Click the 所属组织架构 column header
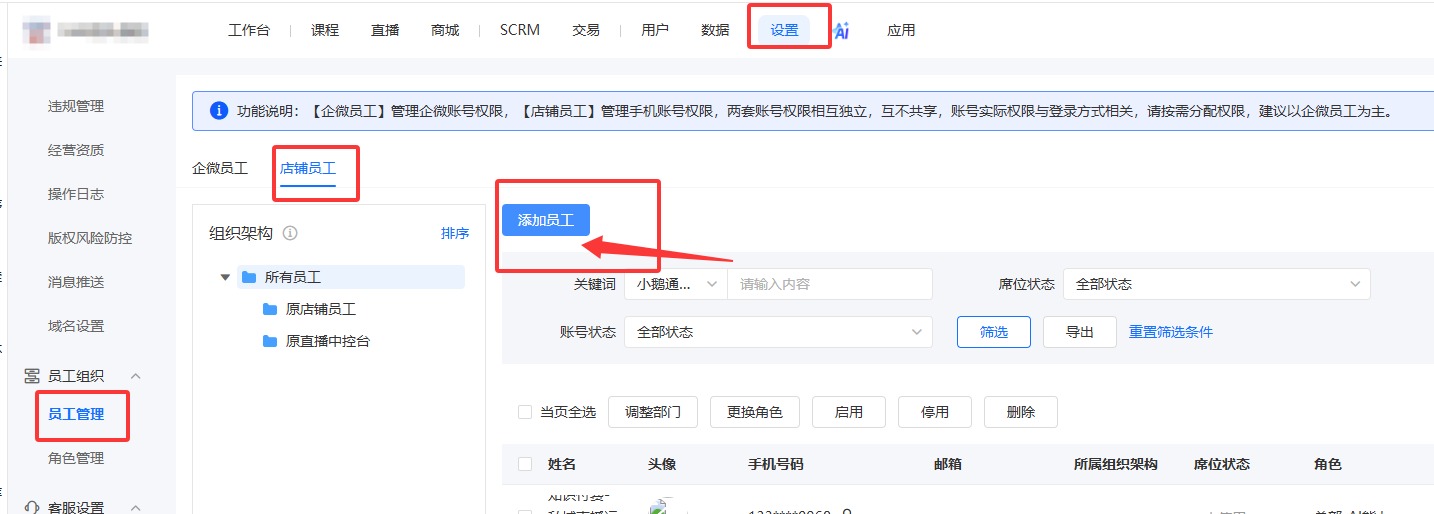 (1116, 464)
